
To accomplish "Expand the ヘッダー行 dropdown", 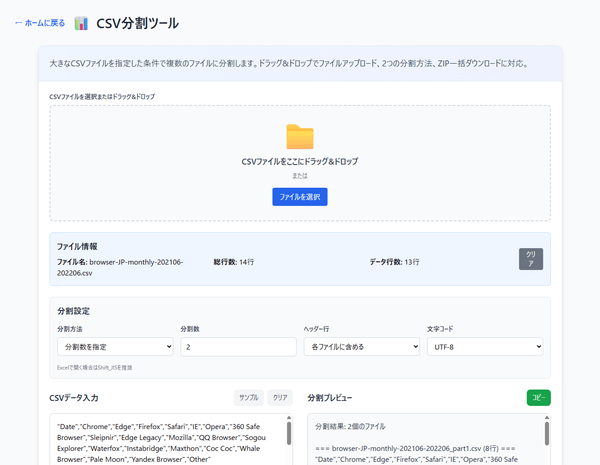I will coord(361,346).
